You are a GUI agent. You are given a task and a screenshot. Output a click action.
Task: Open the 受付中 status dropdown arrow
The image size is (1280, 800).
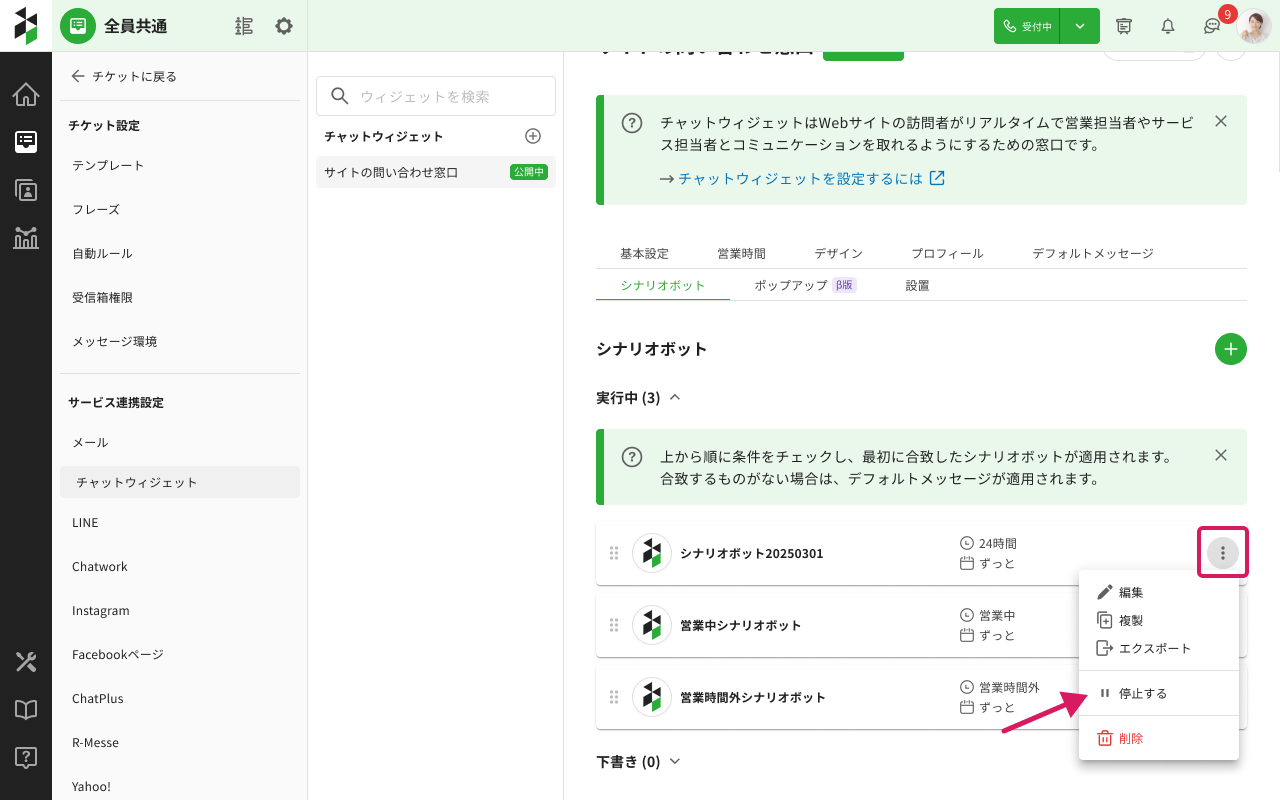[1080, 26]
